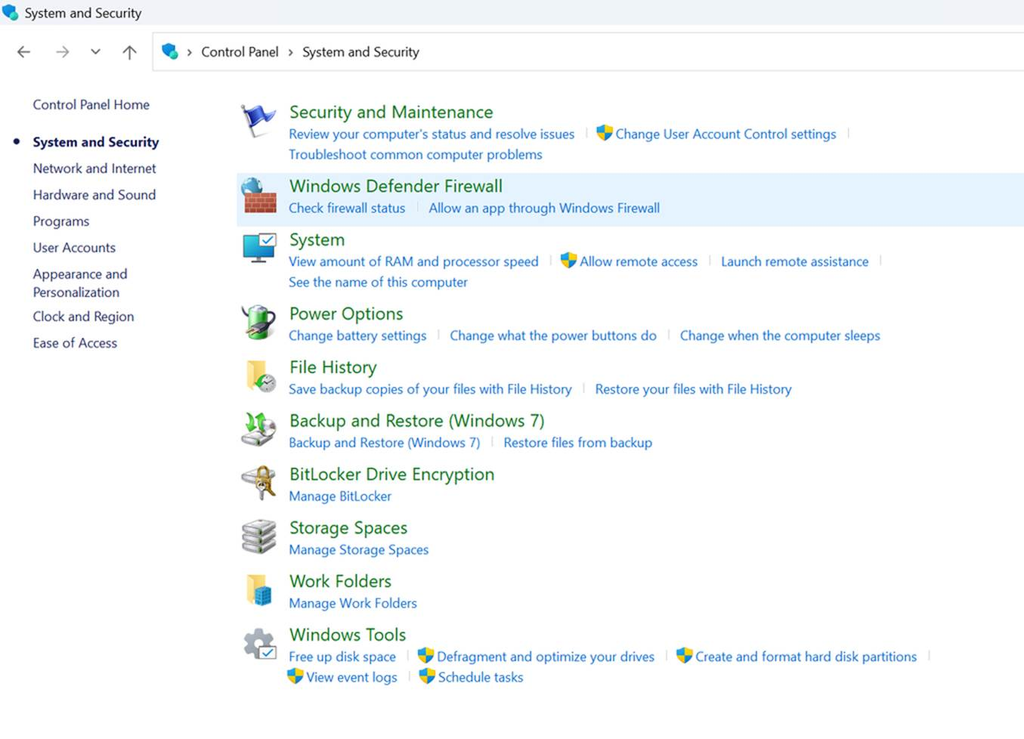Screen dimensions: 1024x739
Task: Click Check firewall status
Action: point(347,208)
